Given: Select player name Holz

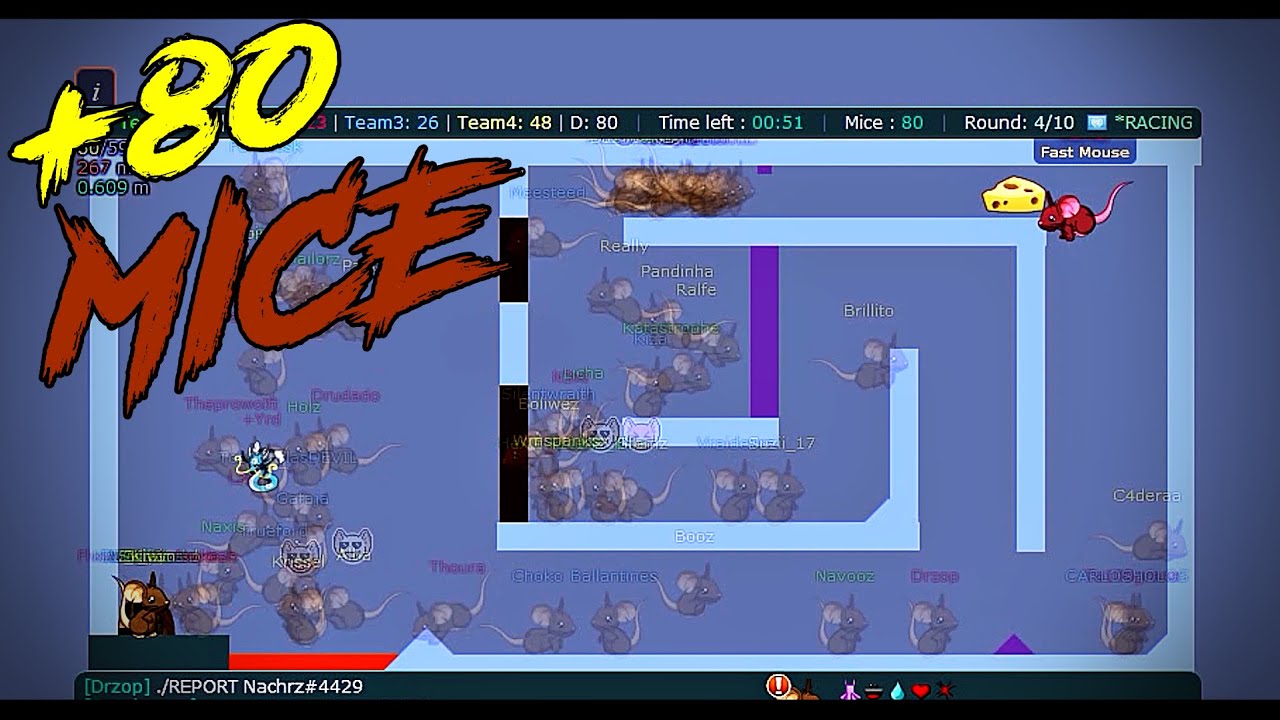Looking at the screenshot, I should click(x=304, y=407).
